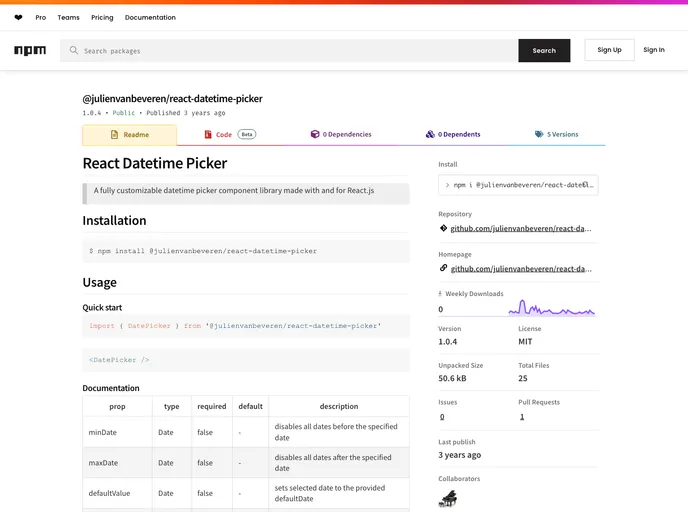The width and height of the screenshot is (688, 512).
Task: Click the required column header
Action: [211, 406]
